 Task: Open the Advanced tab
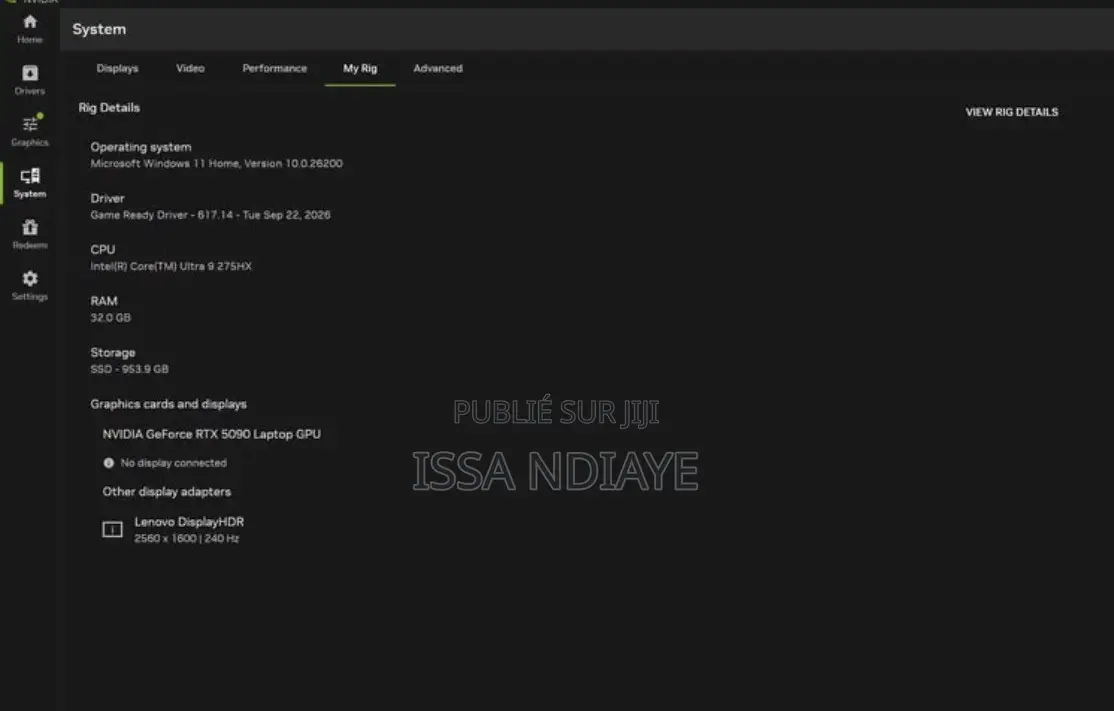tap(438, 68)
